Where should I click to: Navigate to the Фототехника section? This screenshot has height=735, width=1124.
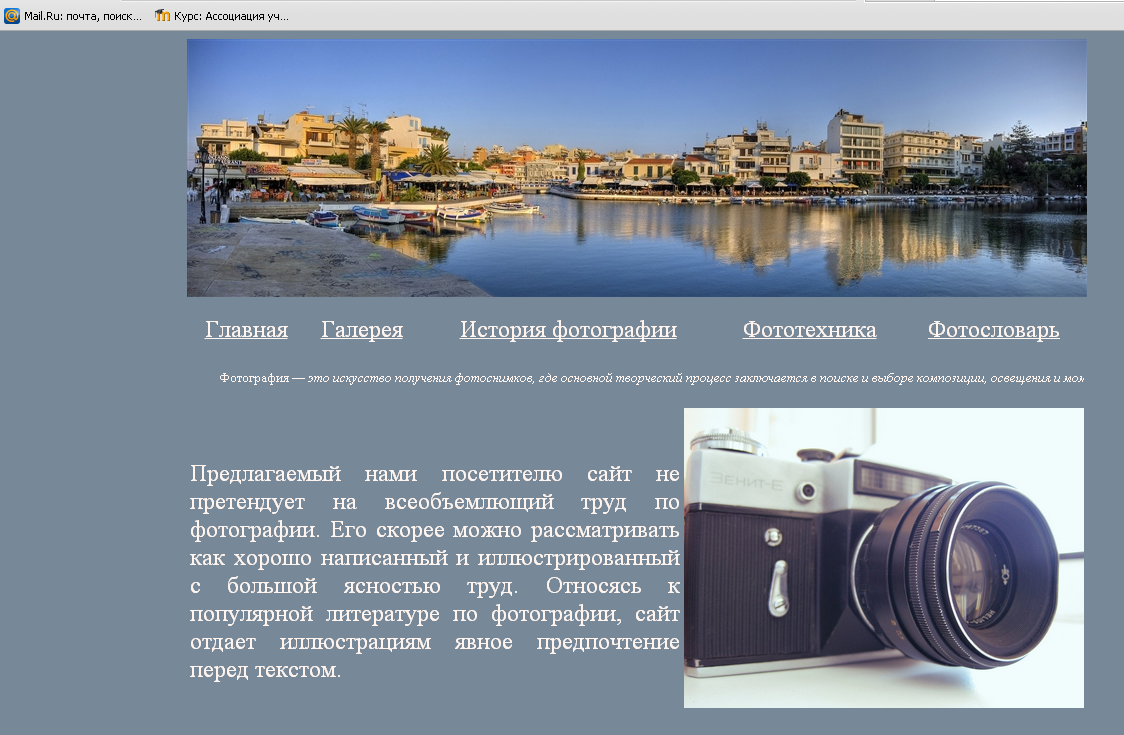coord(809,330)
